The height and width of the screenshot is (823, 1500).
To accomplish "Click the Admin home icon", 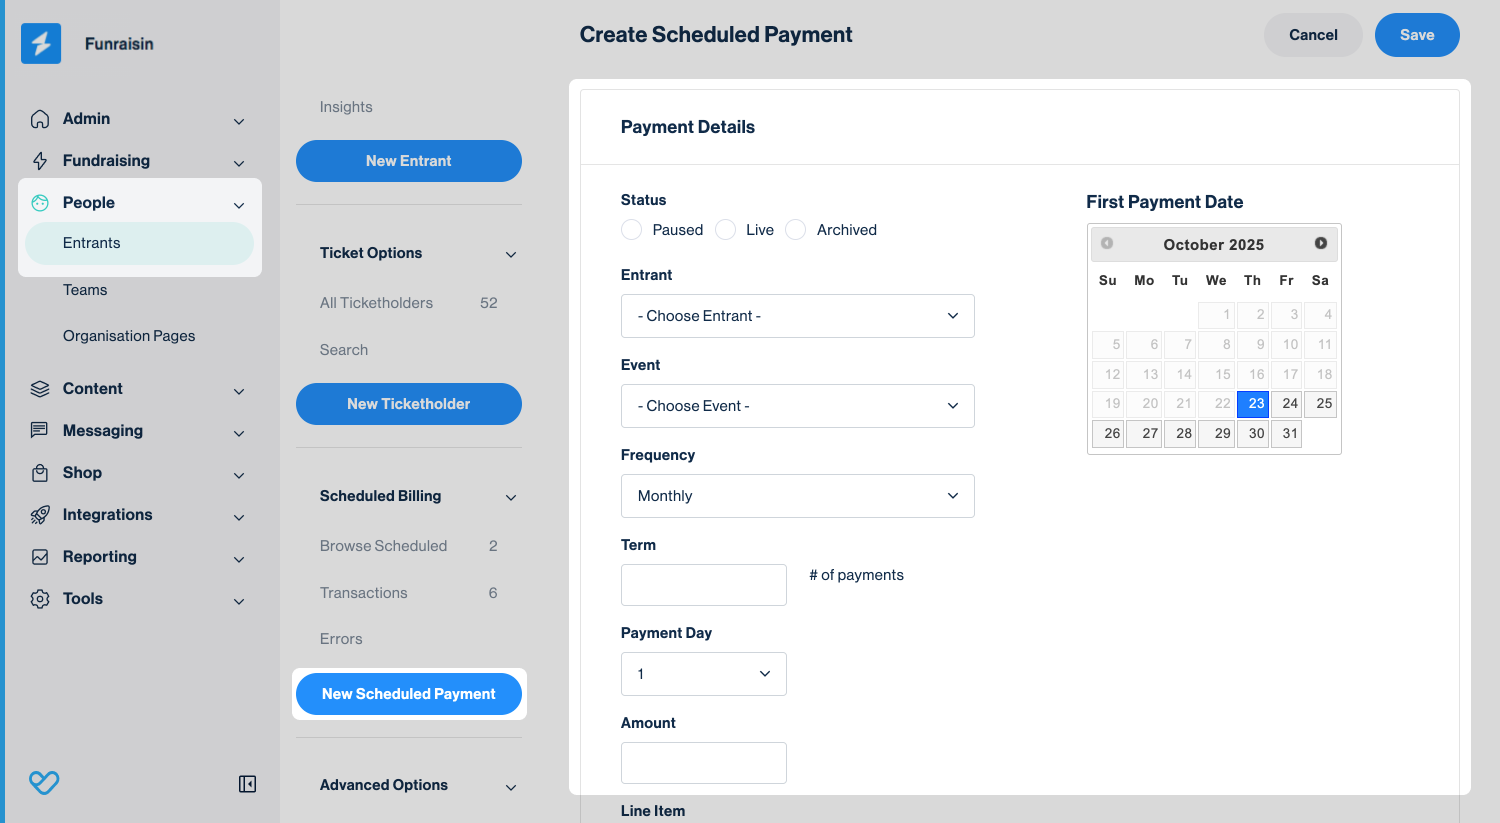I will pyautogui.click(x=40, y=119).
